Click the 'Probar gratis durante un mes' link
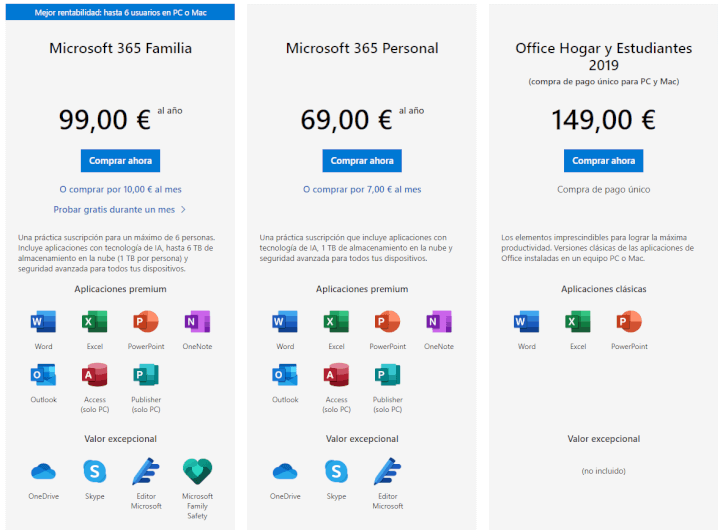 (x=114, y=209)
